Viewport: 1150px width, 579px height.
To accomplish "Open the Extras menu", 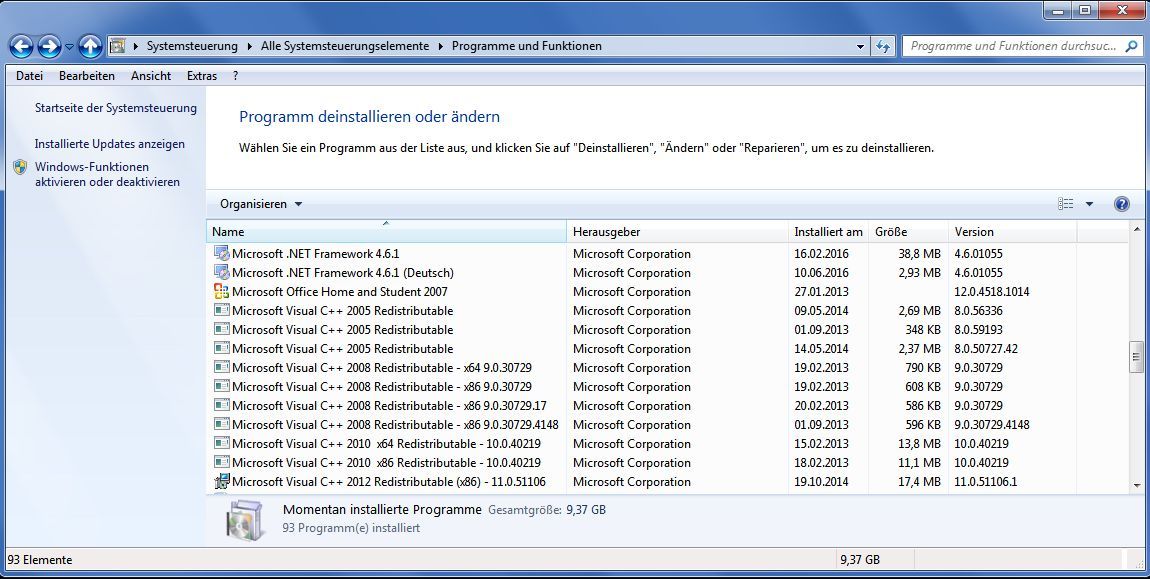I will [201, 76].
